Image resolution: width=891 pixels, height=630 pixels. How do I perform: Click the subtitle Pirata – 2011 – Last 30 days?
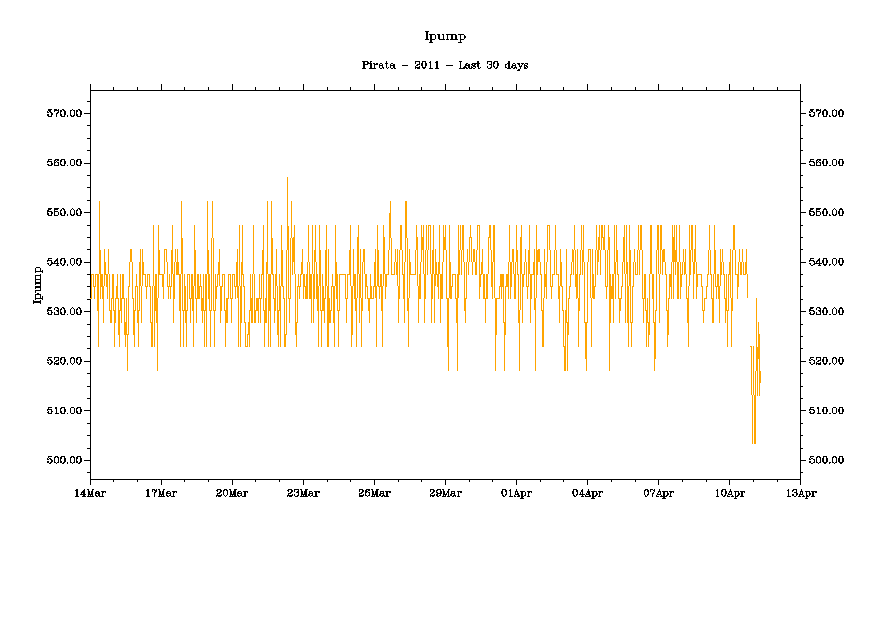click(x=445, y=65)
